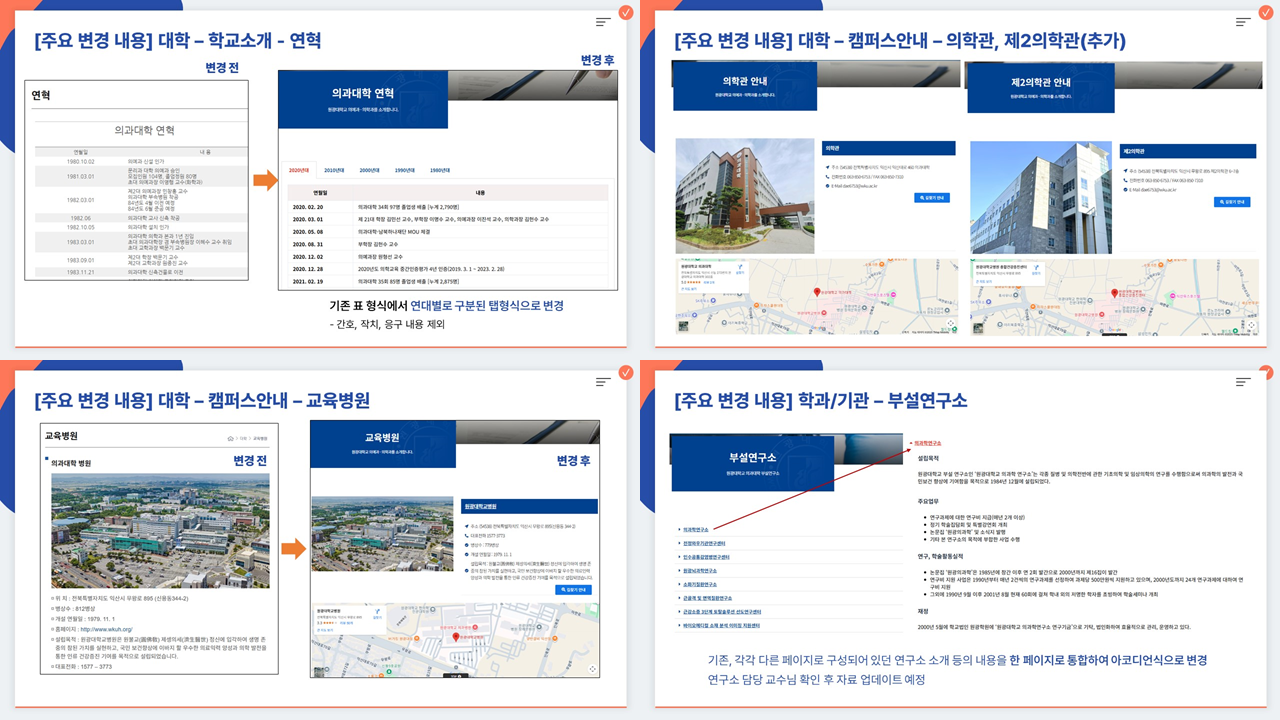Click the orange arrow on the 교육병원 slide
Viewport: 1280px width, 720px height.
(x=293, y=548)
